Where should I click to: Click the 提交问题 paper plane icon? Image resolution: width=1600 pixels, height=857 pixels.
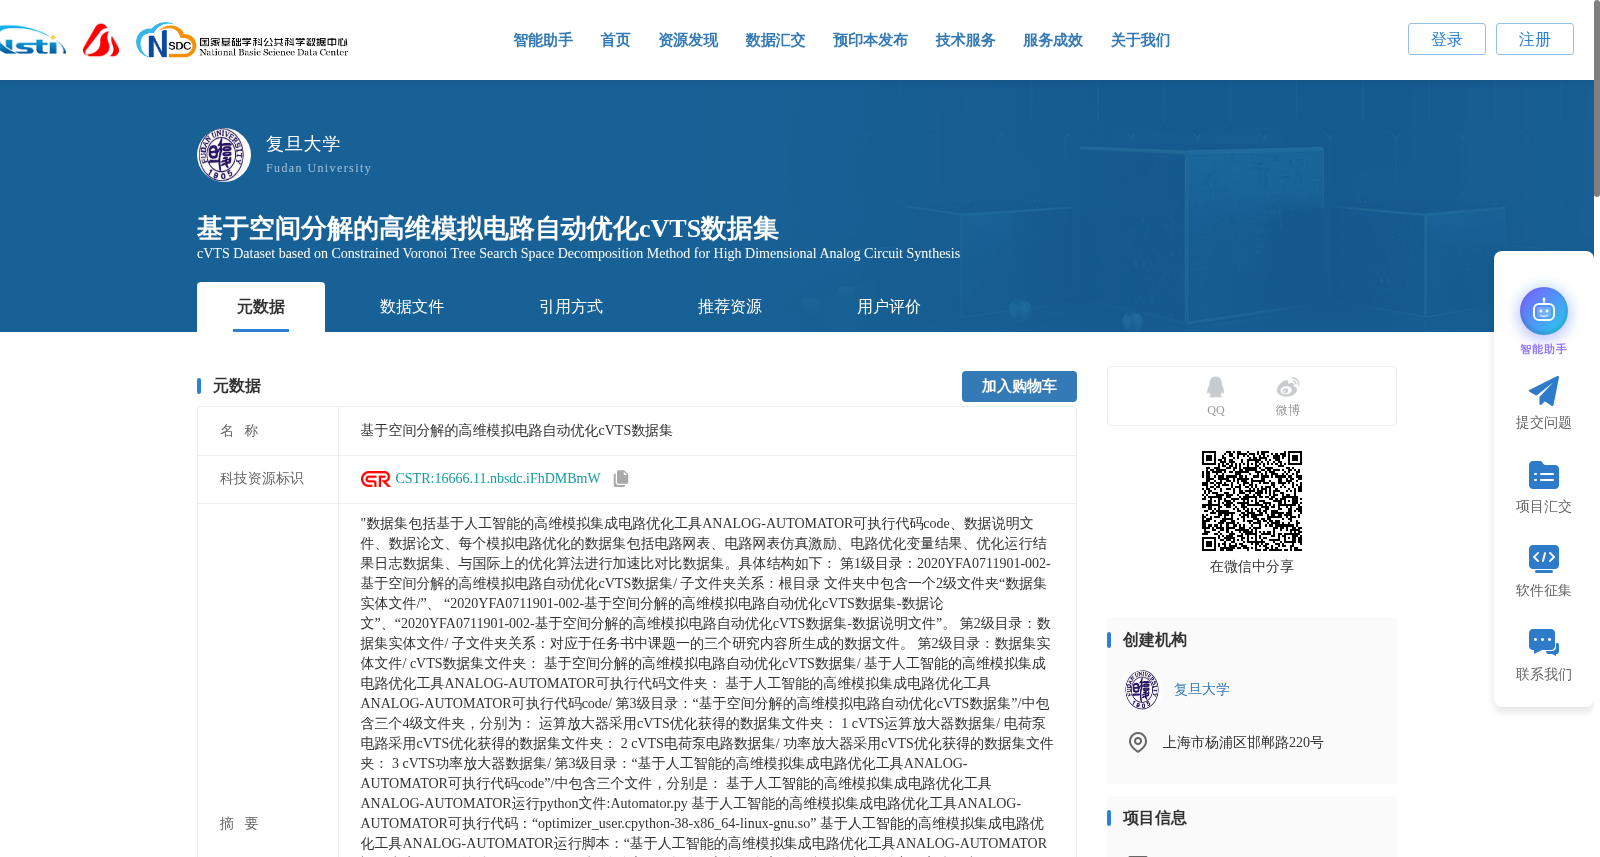point(1543,391)
